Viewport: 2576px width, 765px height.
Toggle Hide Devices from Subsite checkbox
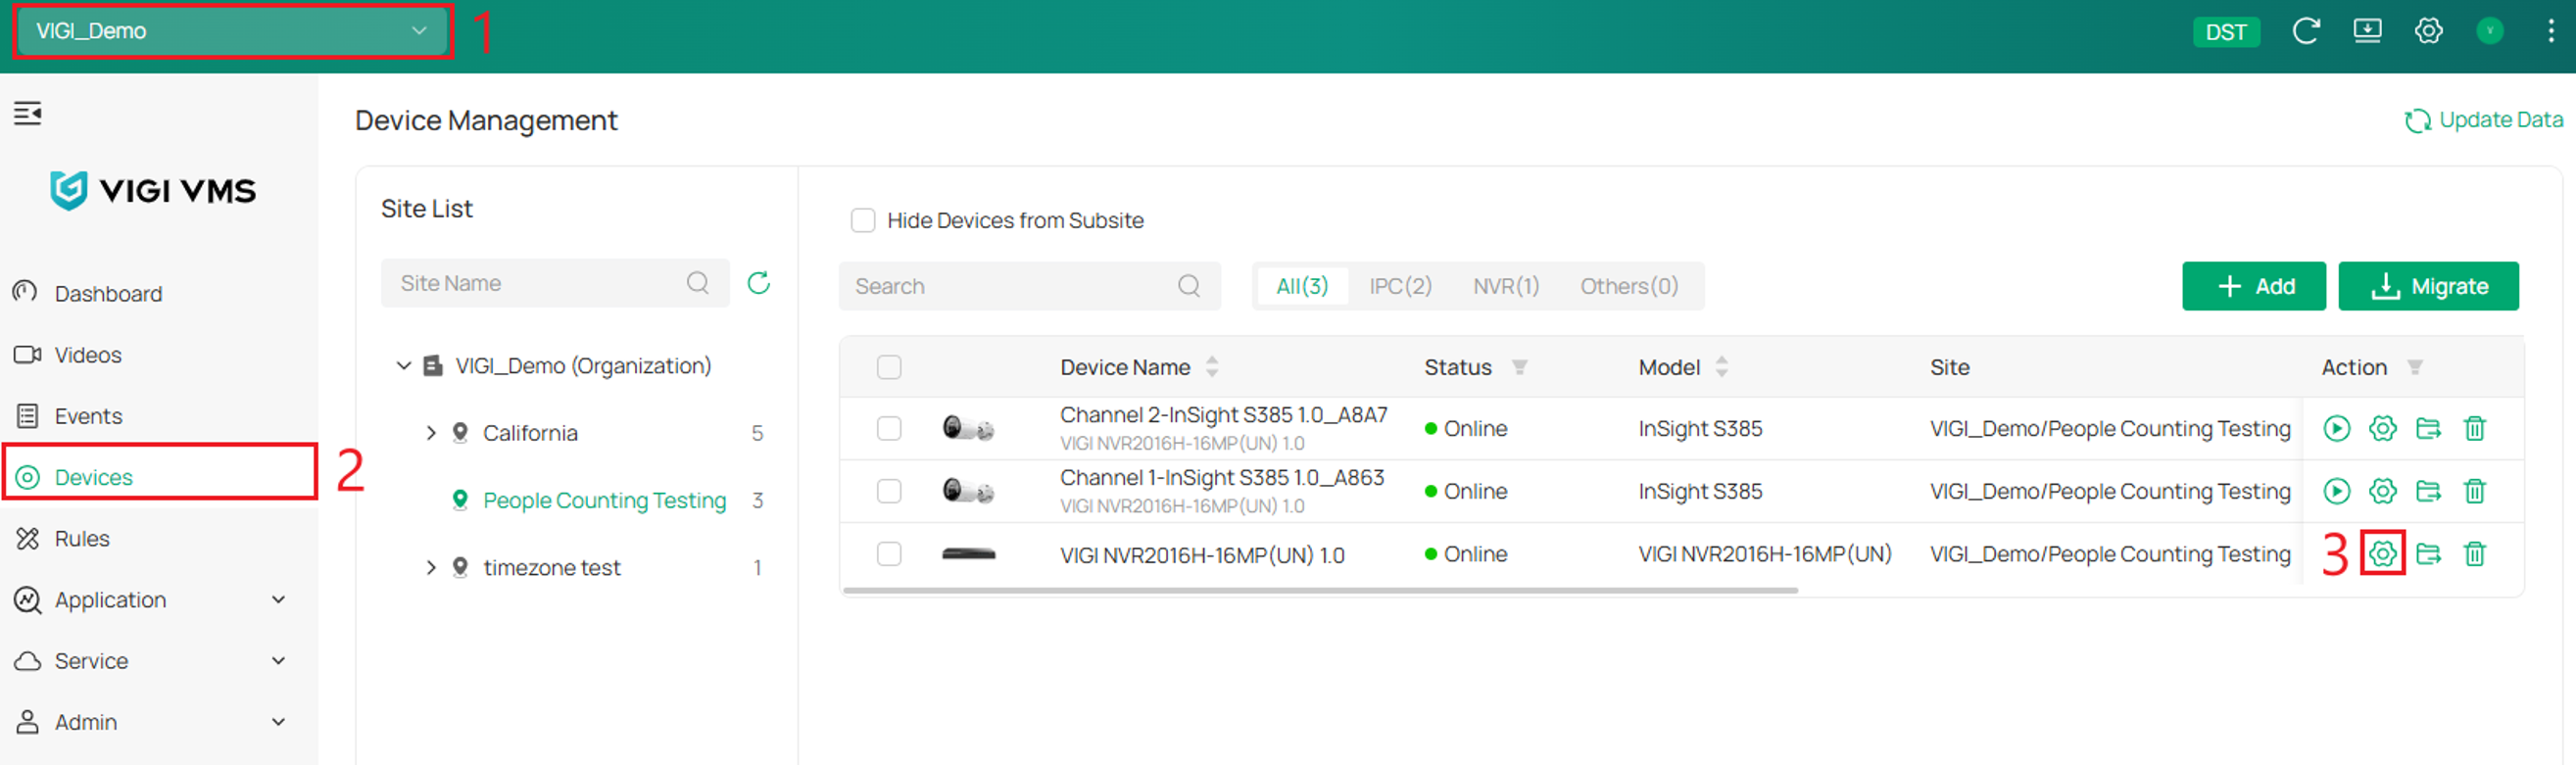pos(862,220)
